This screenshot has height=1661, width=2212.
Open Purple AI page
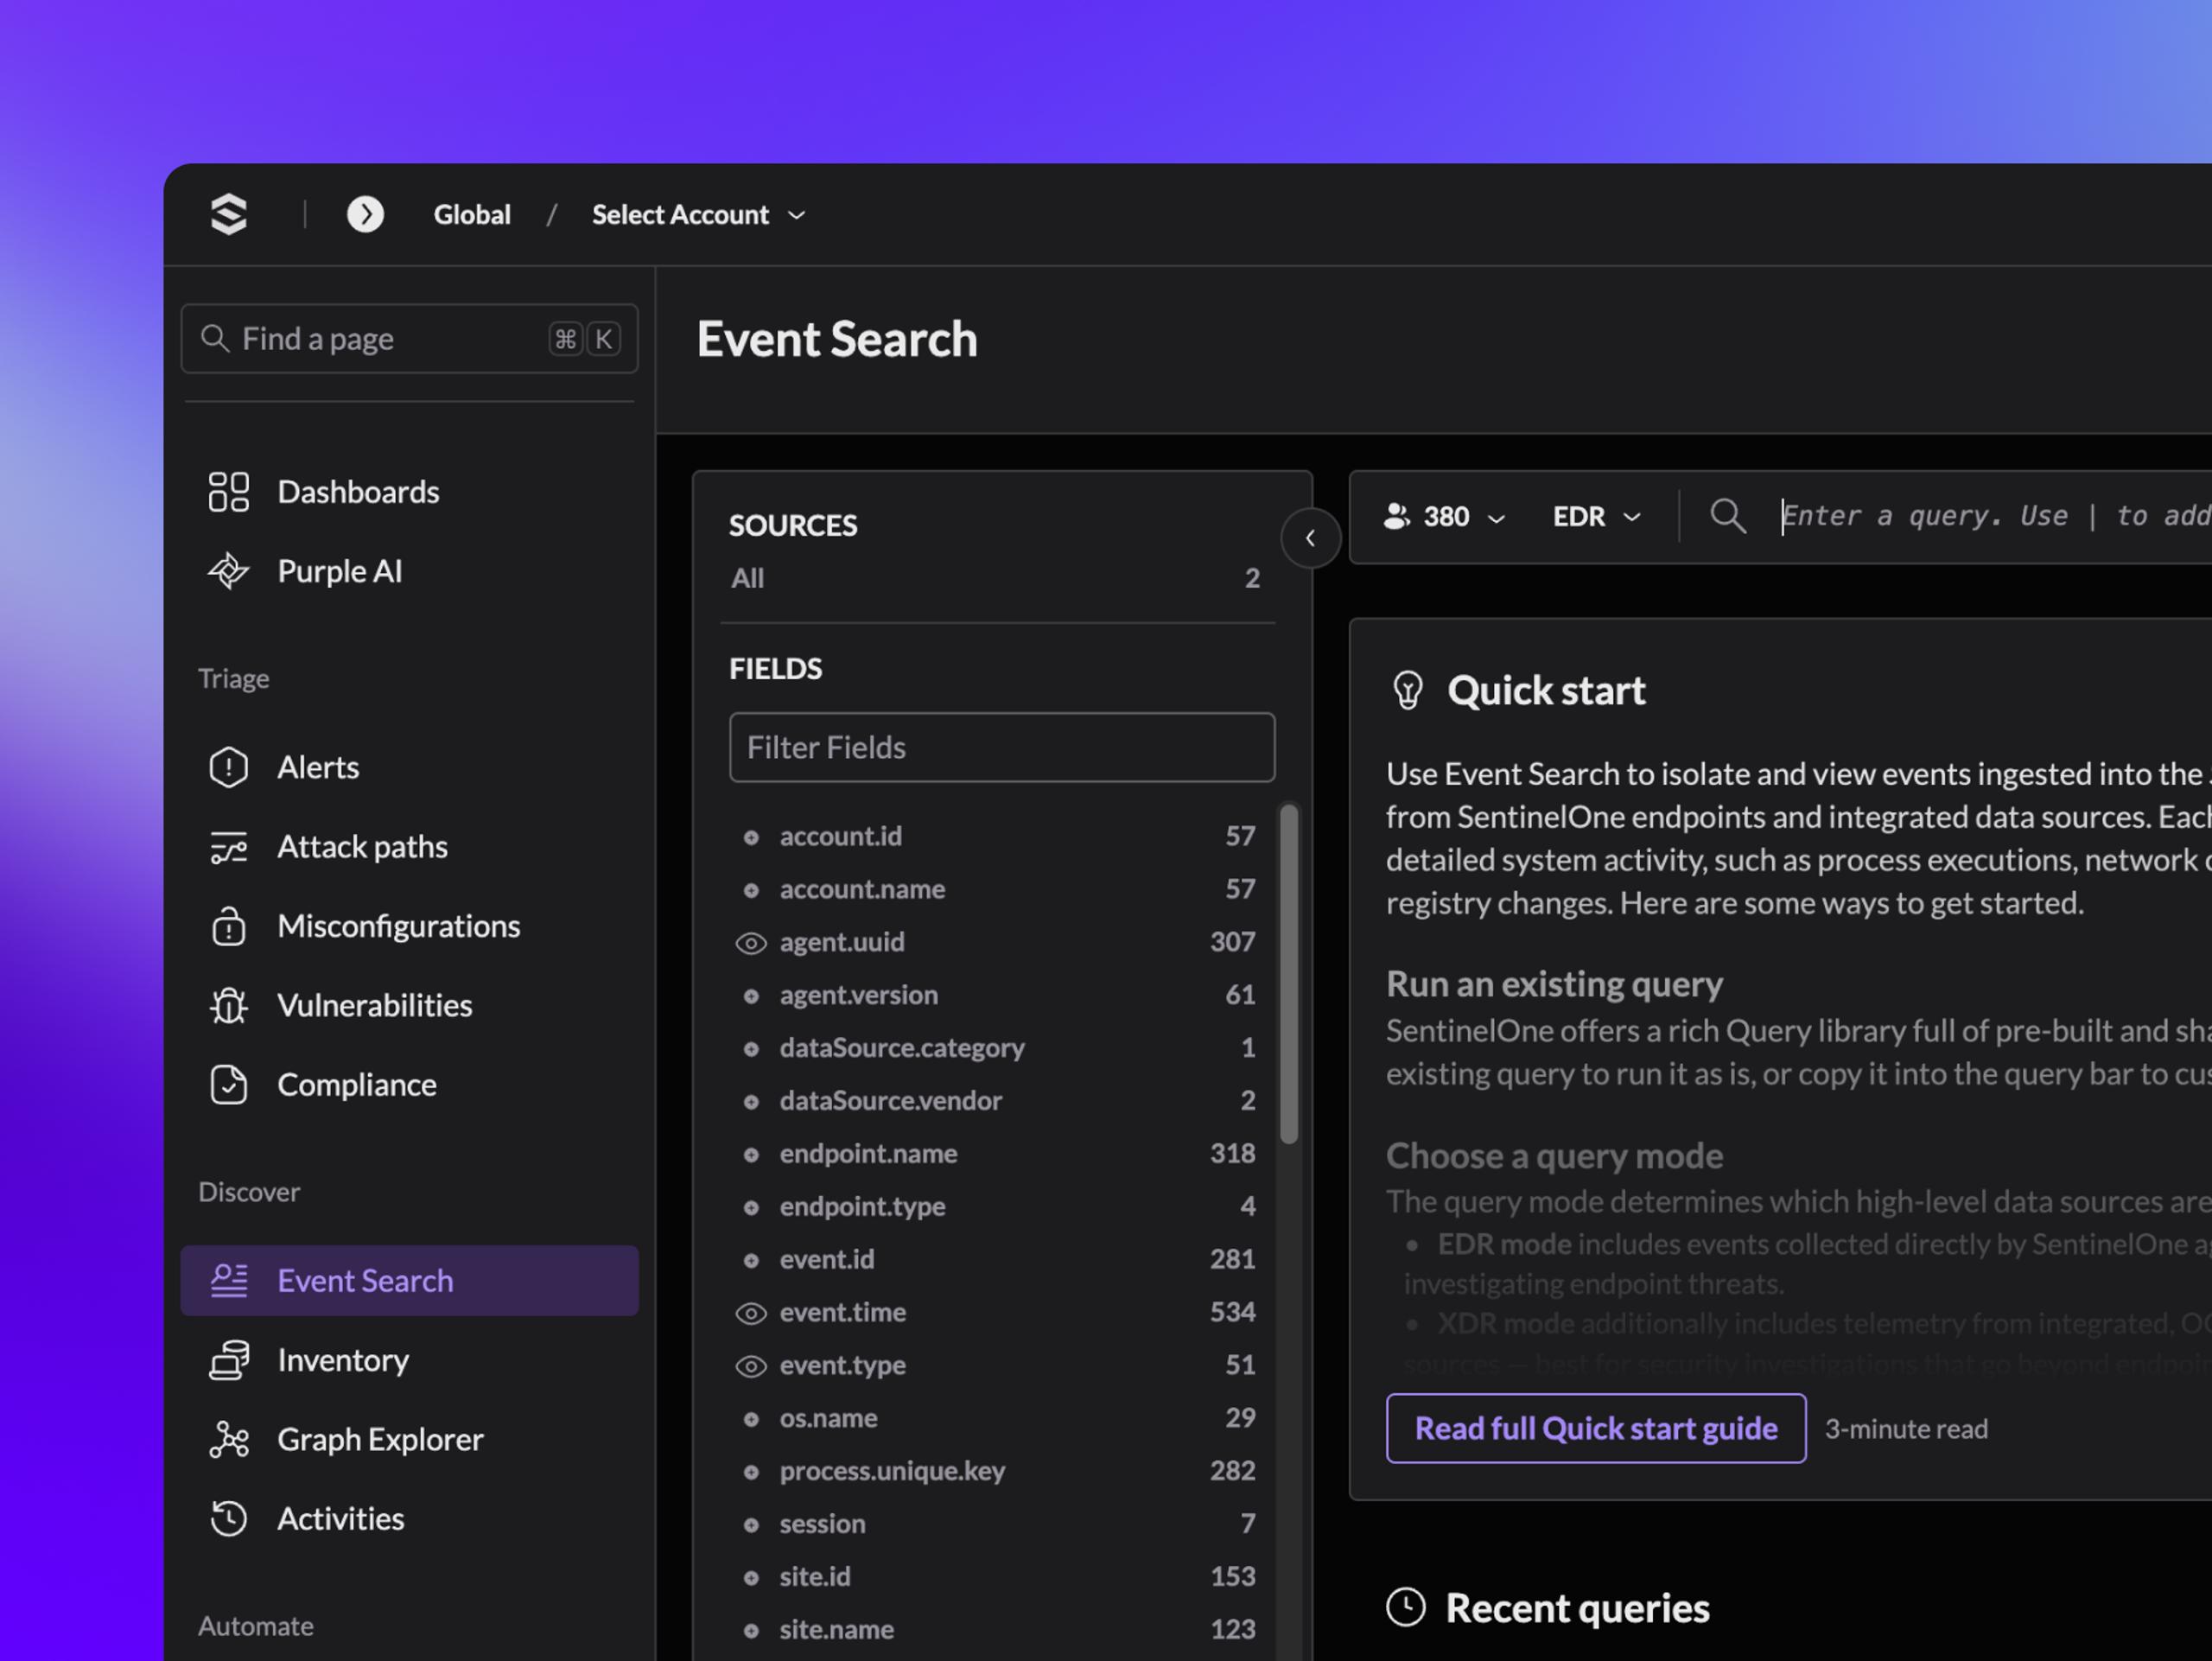(409, 571)
